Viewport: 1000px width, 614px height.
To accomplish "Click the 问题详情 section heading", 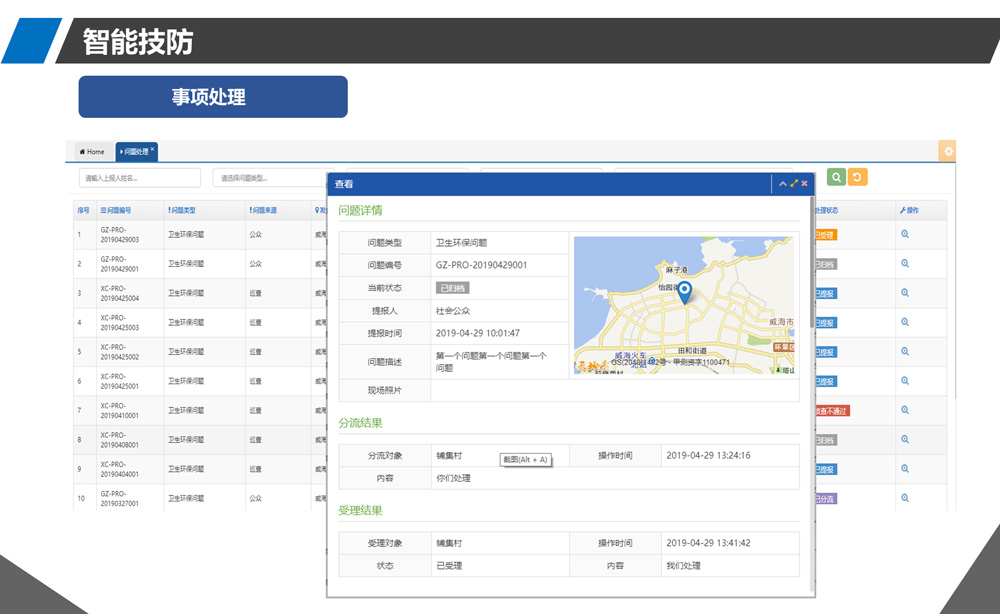I will (360, 210).
